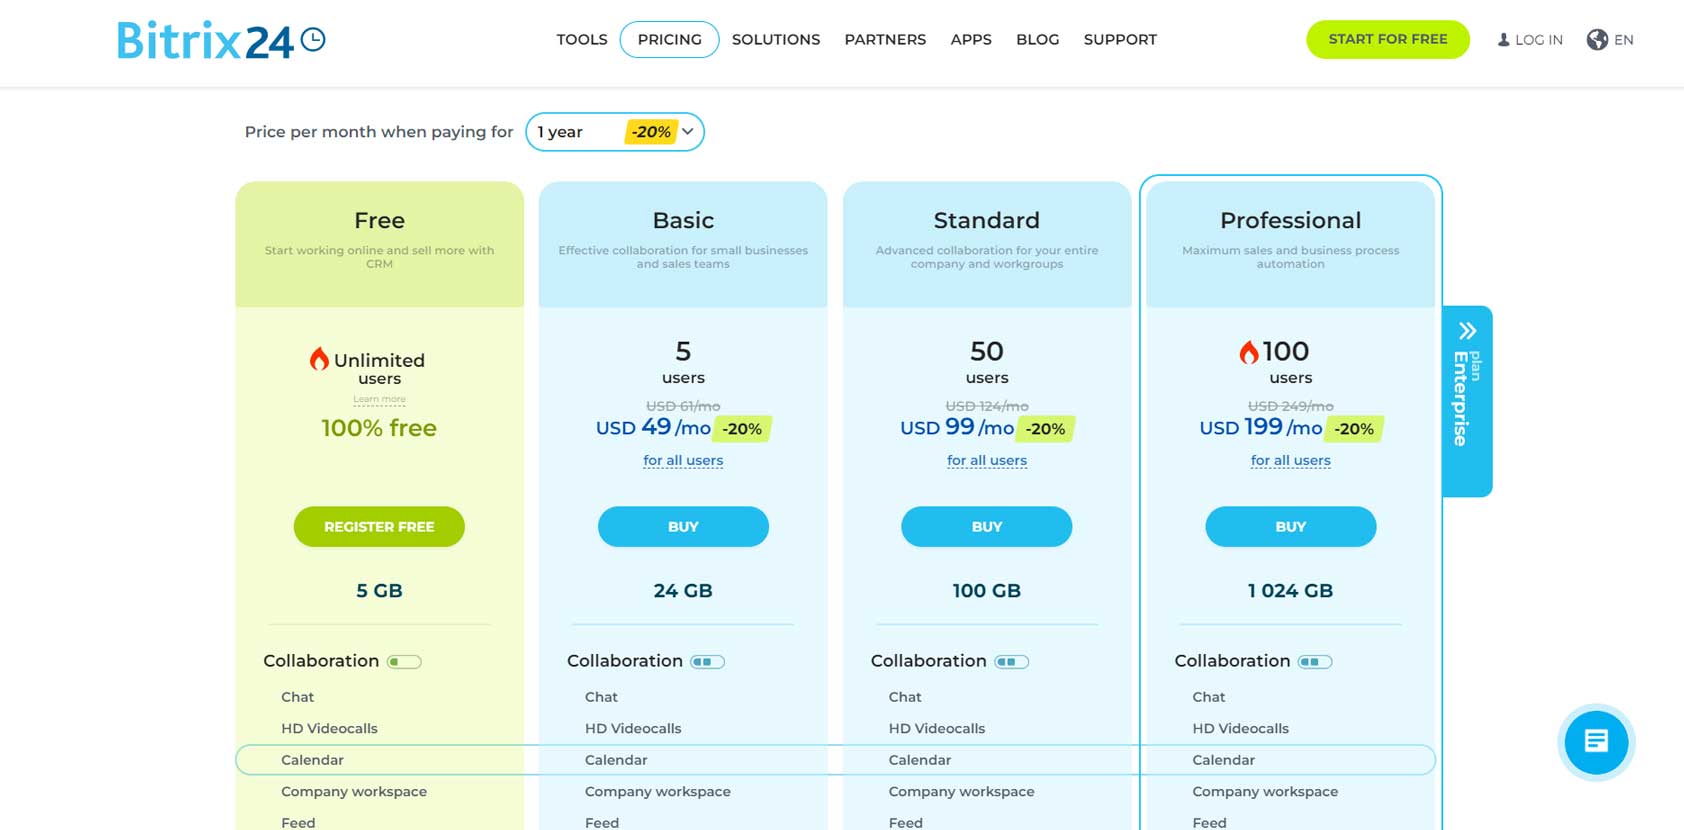Screen dimensions: 1684x830
Task: Click the user icon beside LOG IN
Action: (1503, 40)
